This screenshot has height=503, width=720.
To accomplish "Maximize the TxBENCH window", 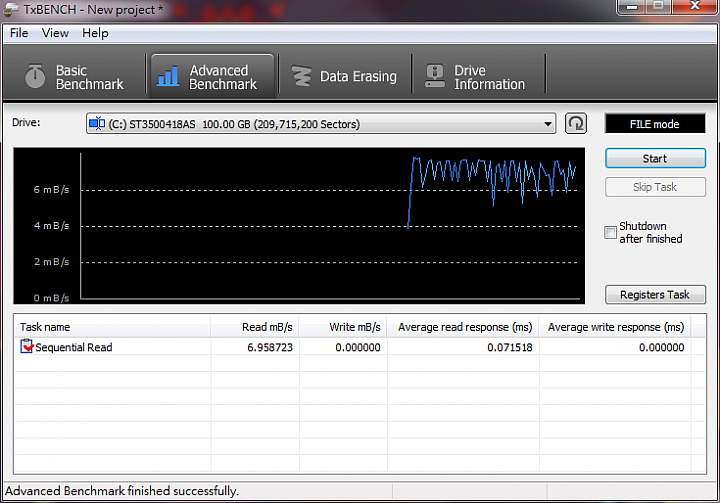I will pyautogui.click(x=658, y=6).
